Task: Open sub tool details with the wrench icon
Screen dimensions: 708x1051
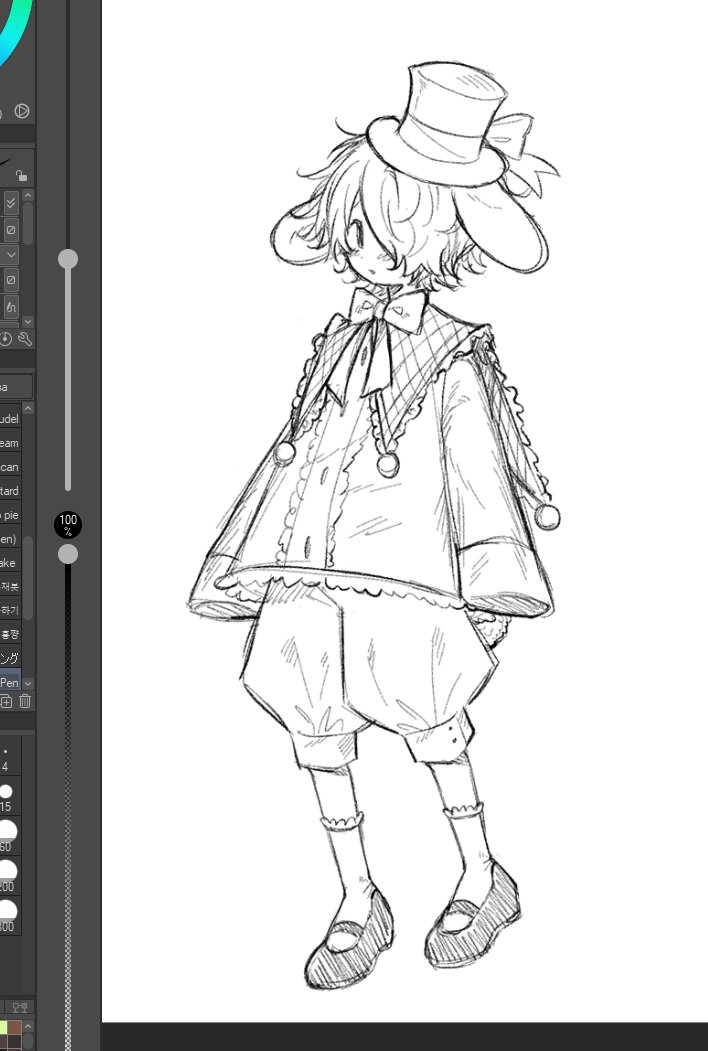Action: point(25,338)
